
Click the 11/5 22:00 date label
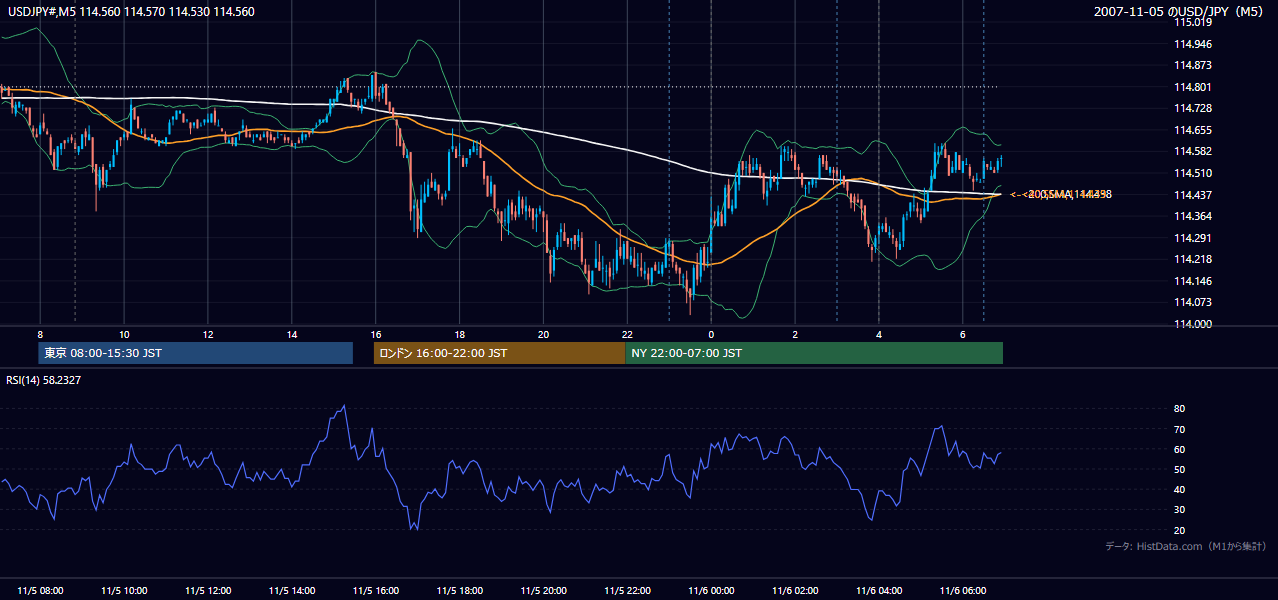[x=627, y=591]
